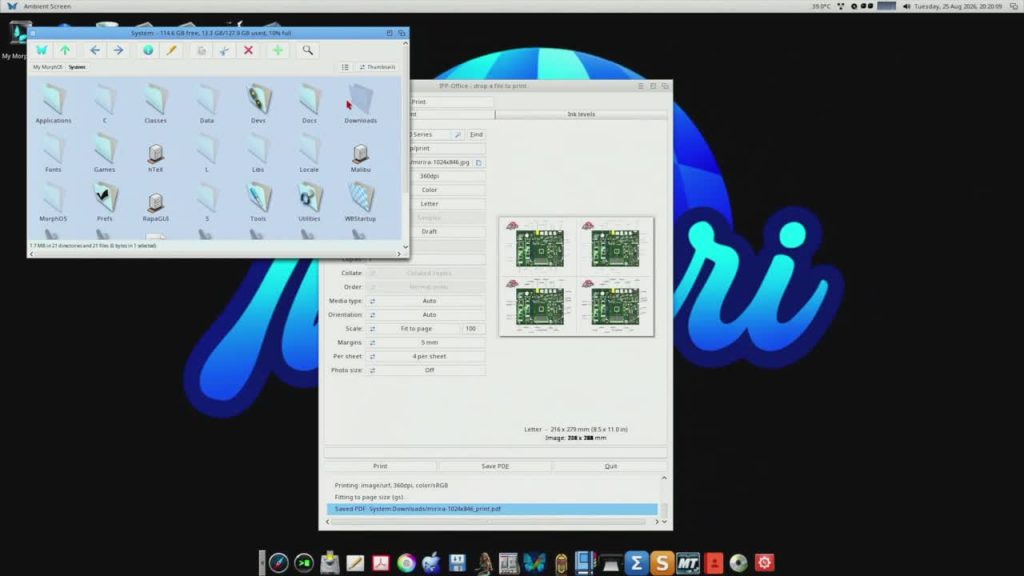Cycle the Per sheet 4 per sheet option
The height and width of the screenshot is (576, 1024).
coord(426,357)
